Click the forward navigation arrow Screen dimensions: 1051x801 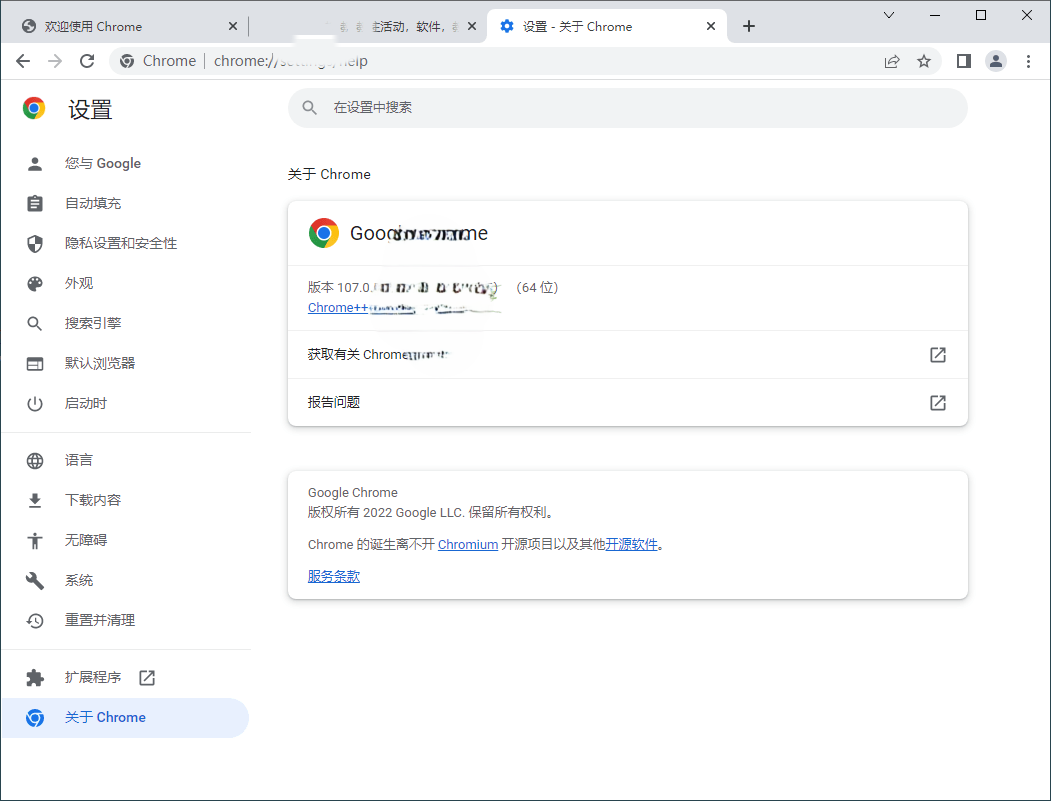(x=55, y=61)
